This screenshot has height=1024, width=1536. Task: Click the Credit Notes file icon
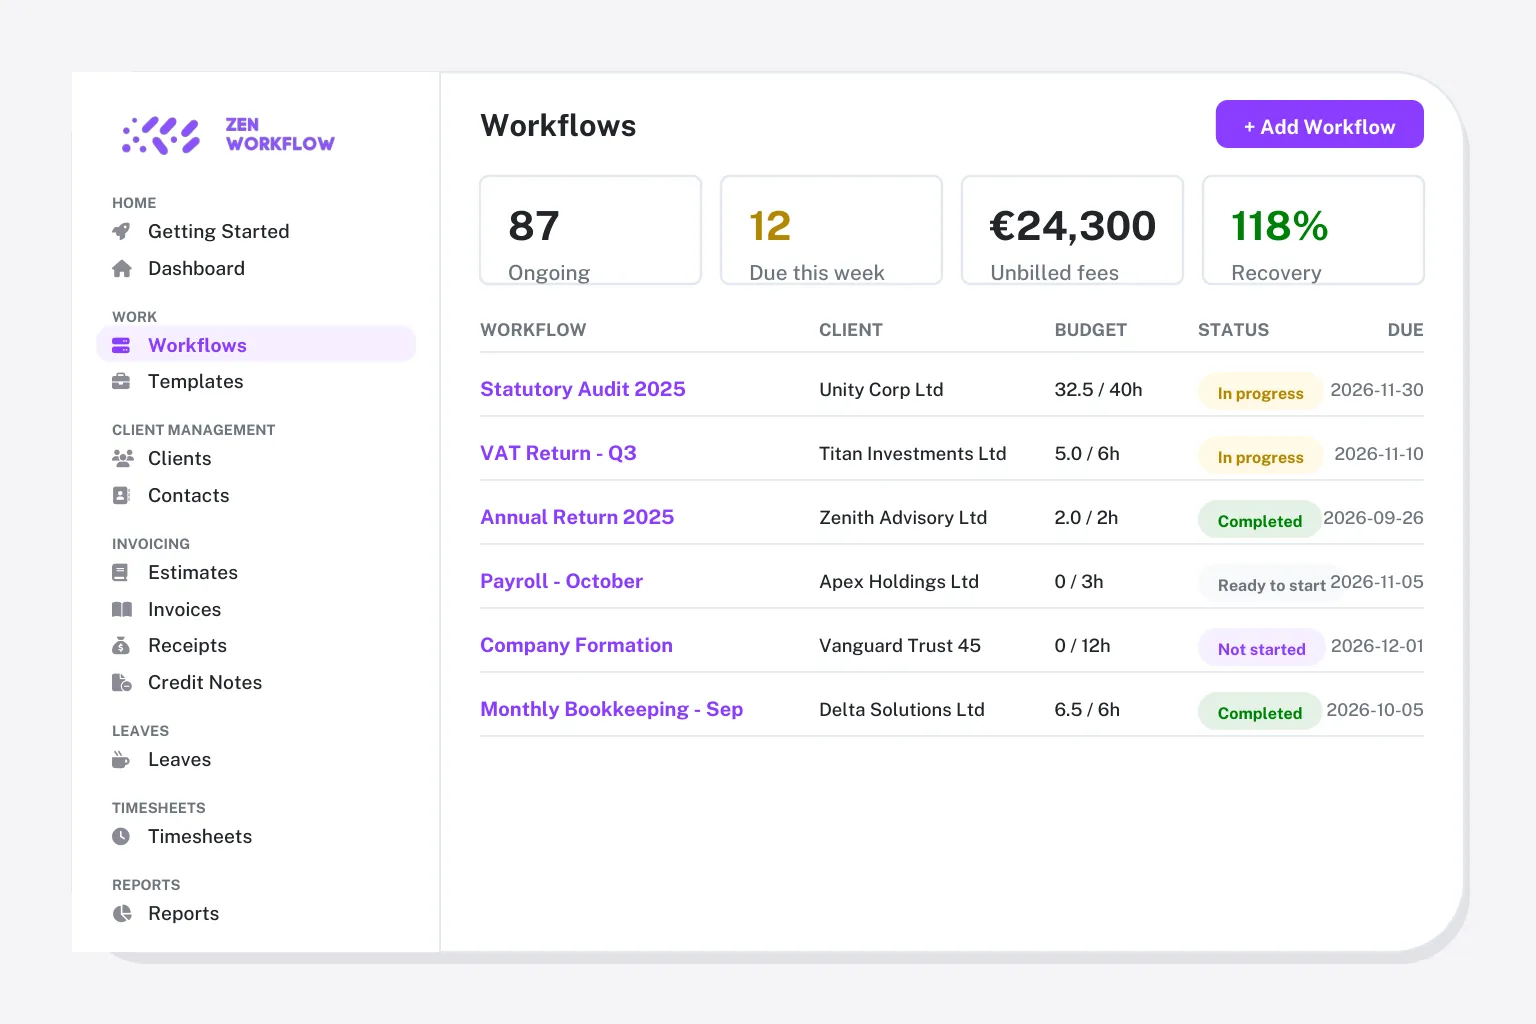click(121, 683)
